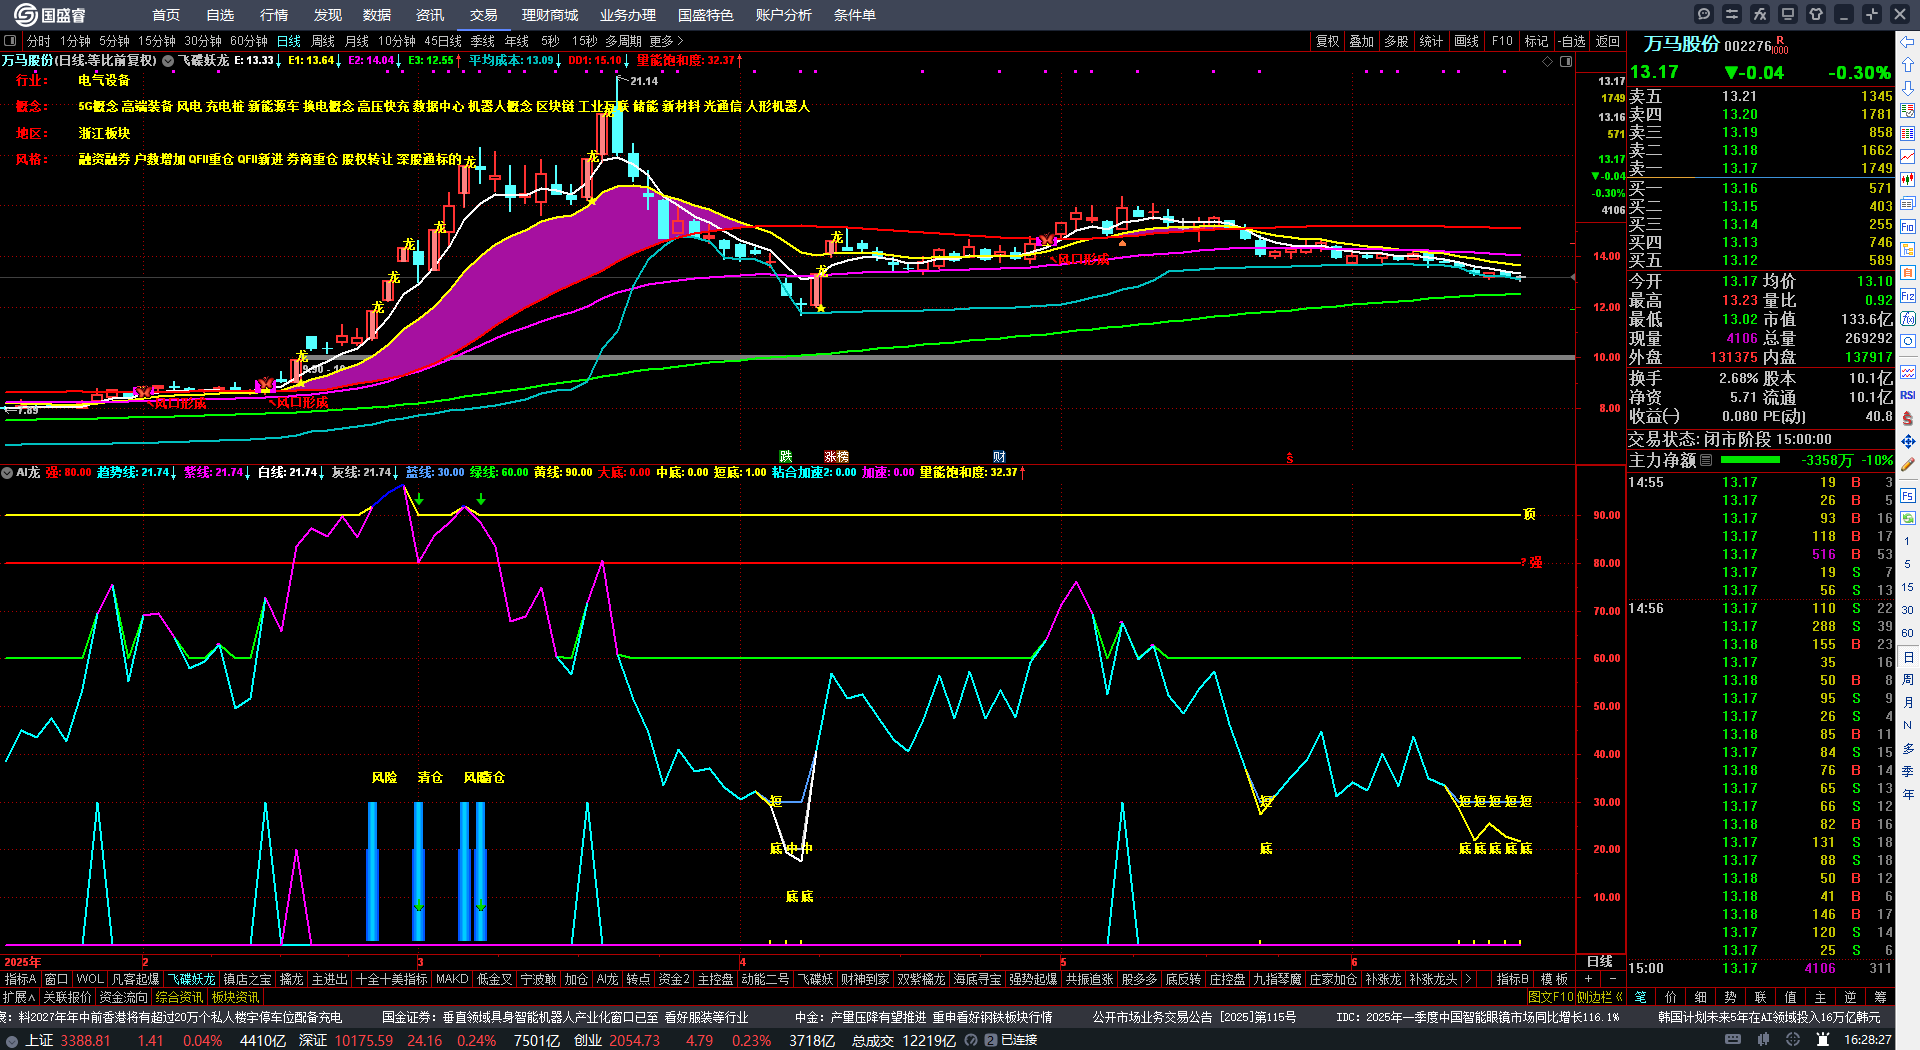Image resolution: width=1920 pixels, height=1050 pixels.
Task: Switch to candlestick chart icon in sidebar
Action: [1908, 180]
